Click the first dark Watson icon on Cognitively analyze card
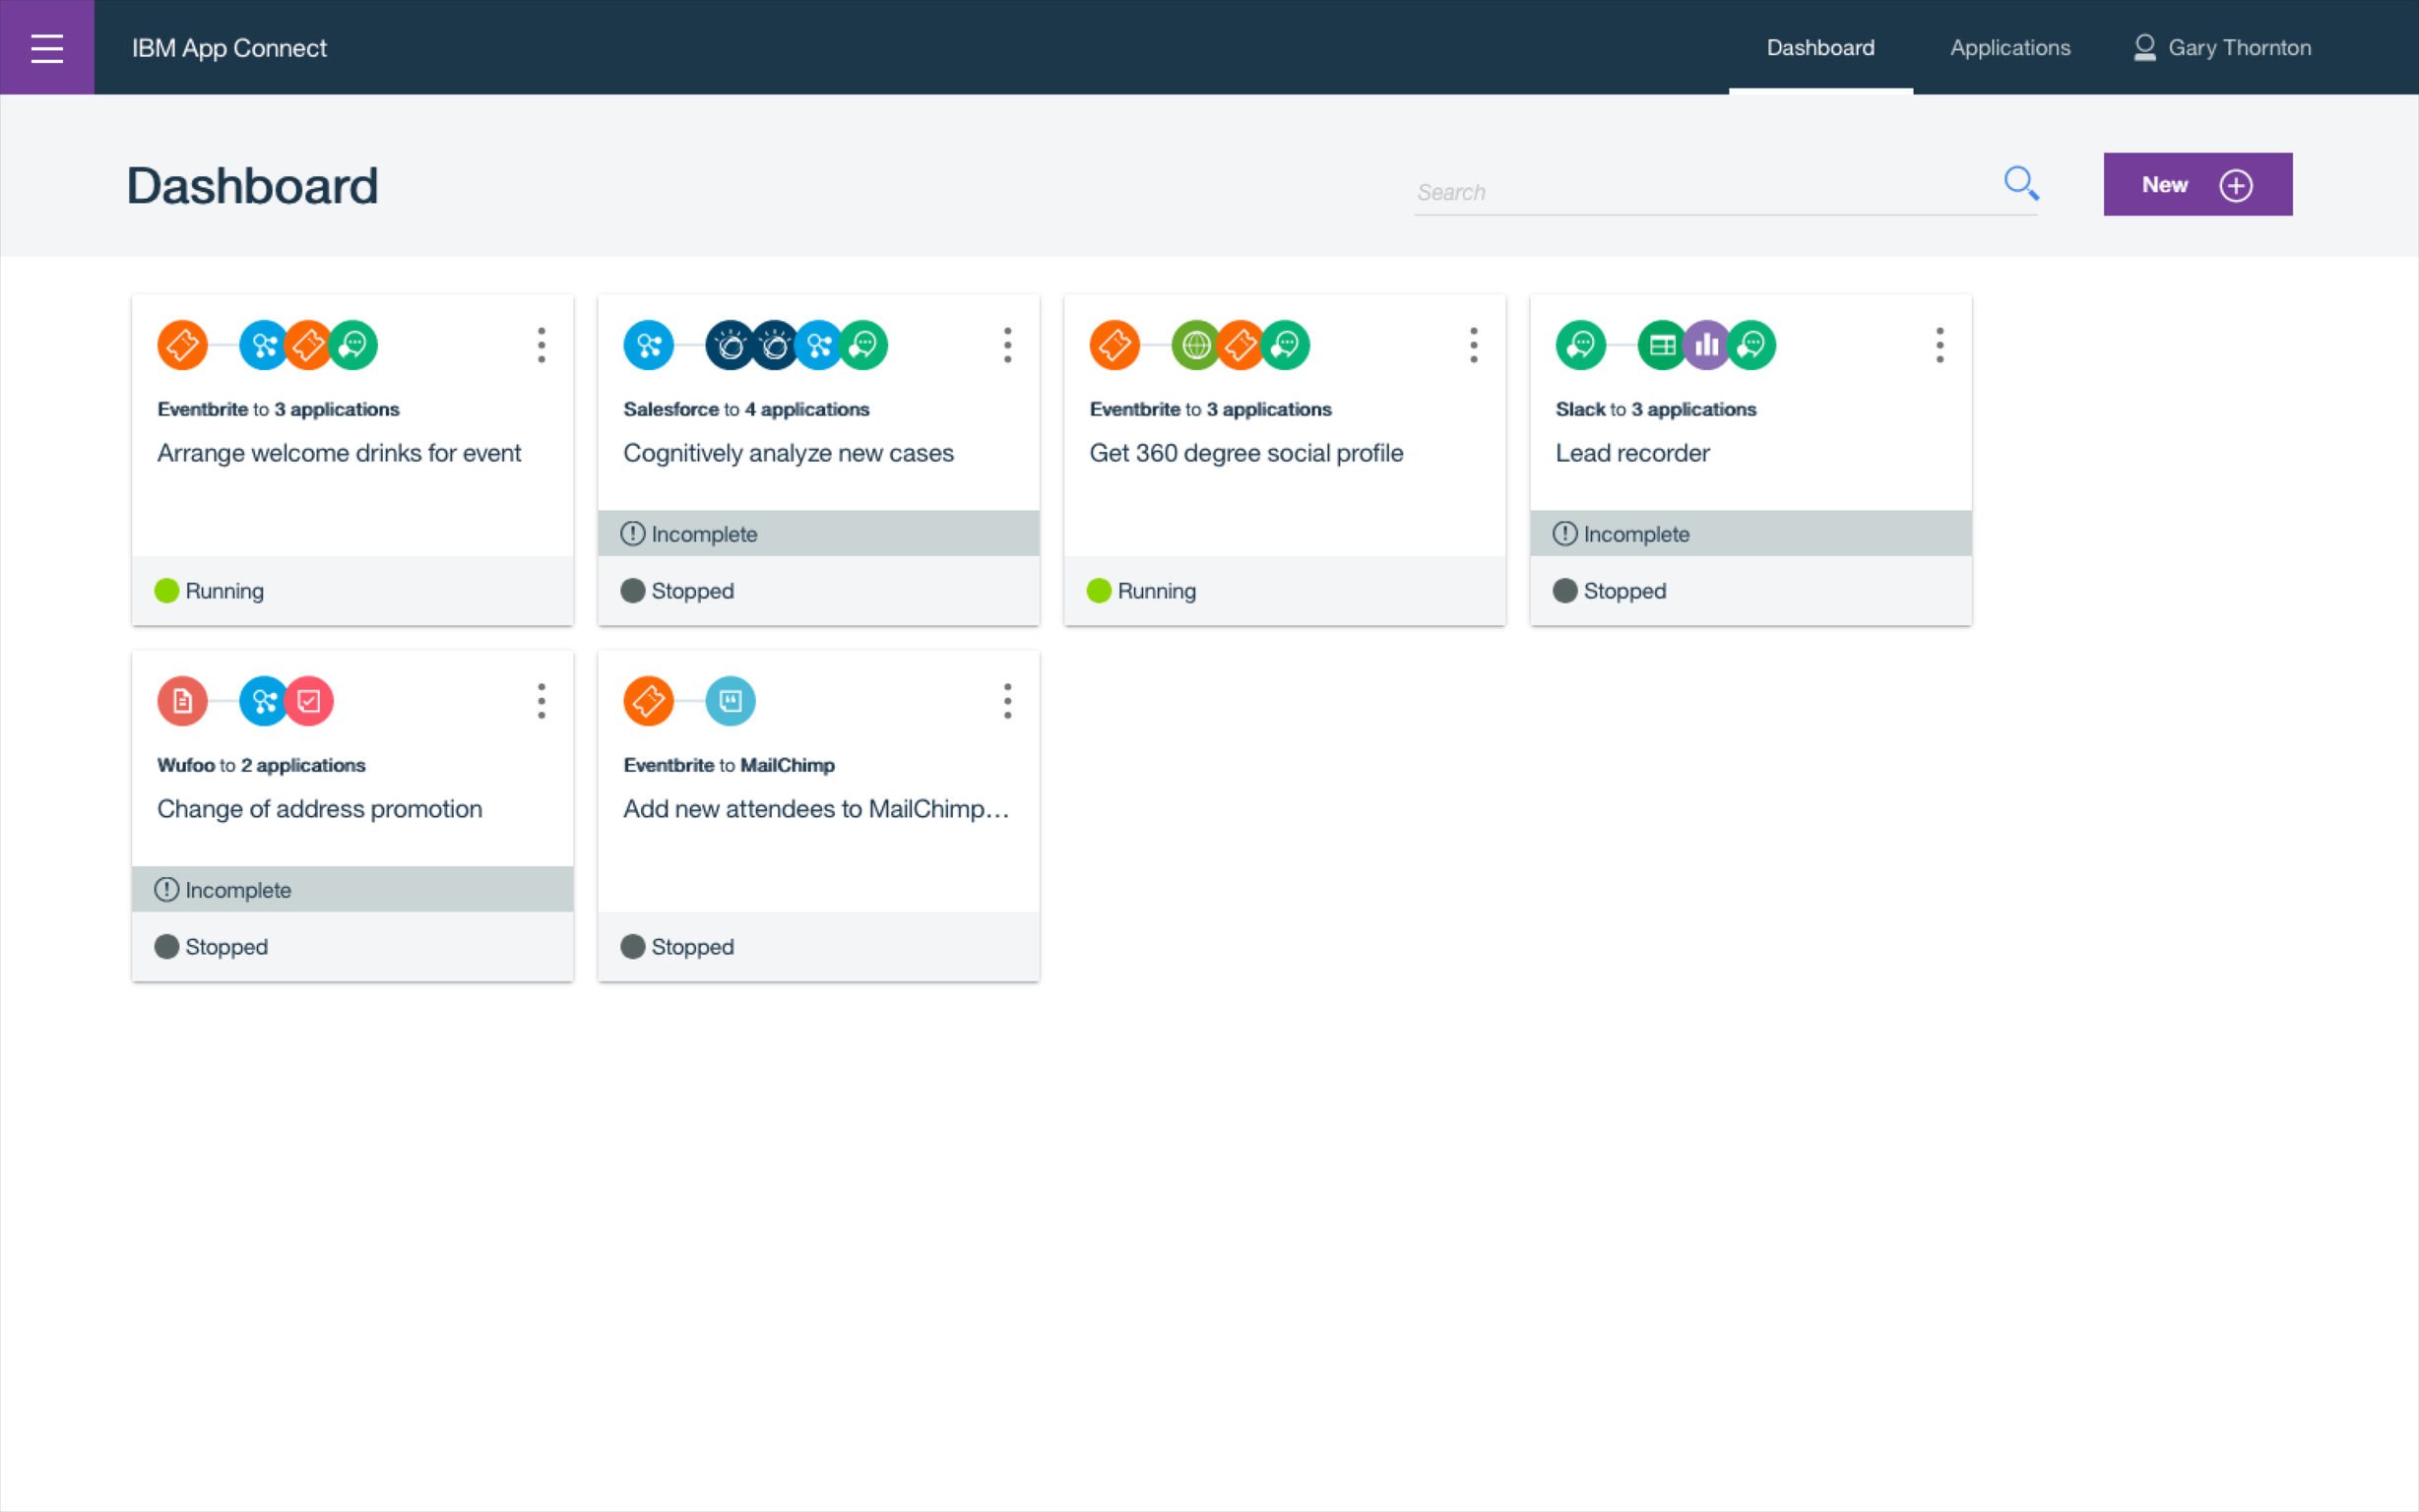2419x1512 pixels. pyautogui.click(x=730, y=345)
